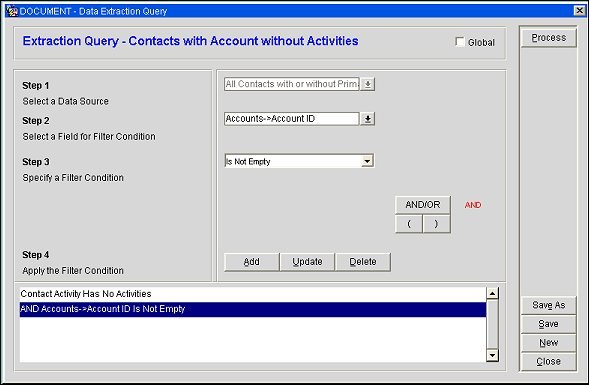
Task: Open the Accounts->Account ID field list arrow
Action: 368,119
